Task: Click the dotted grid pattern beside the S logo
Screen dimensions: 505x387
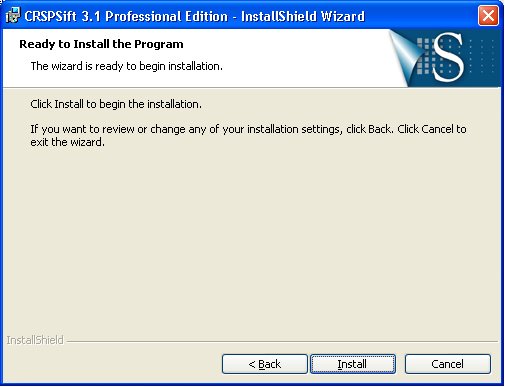Action: click(x=482, y=56)
